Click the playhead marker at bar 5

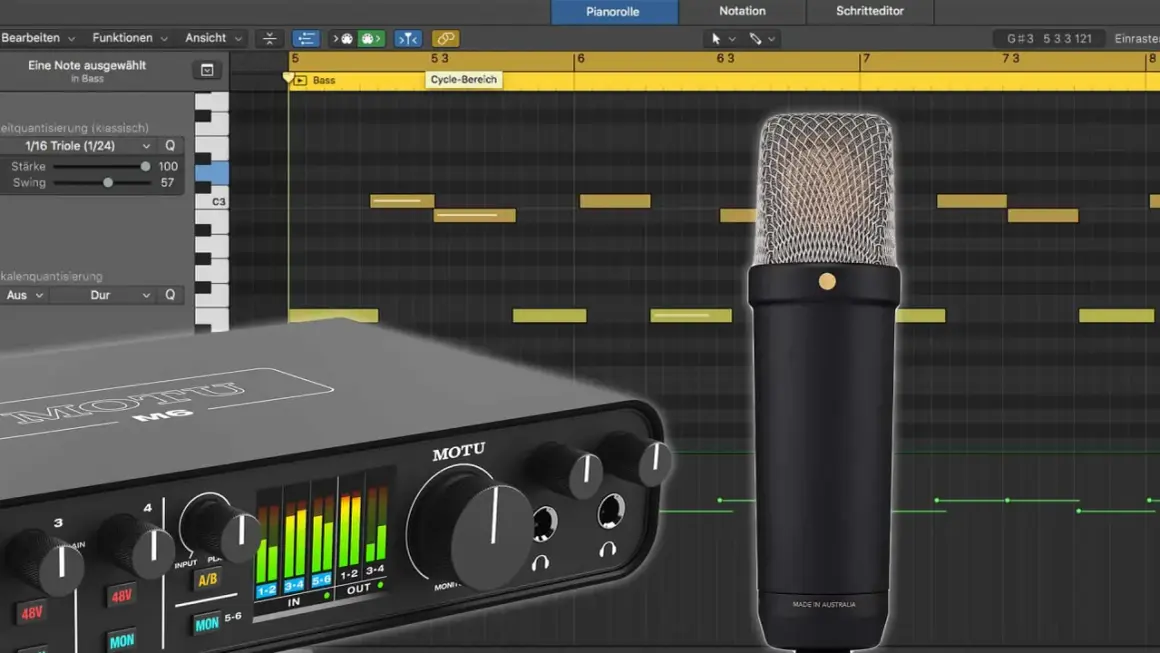click(x=289, y=77)
